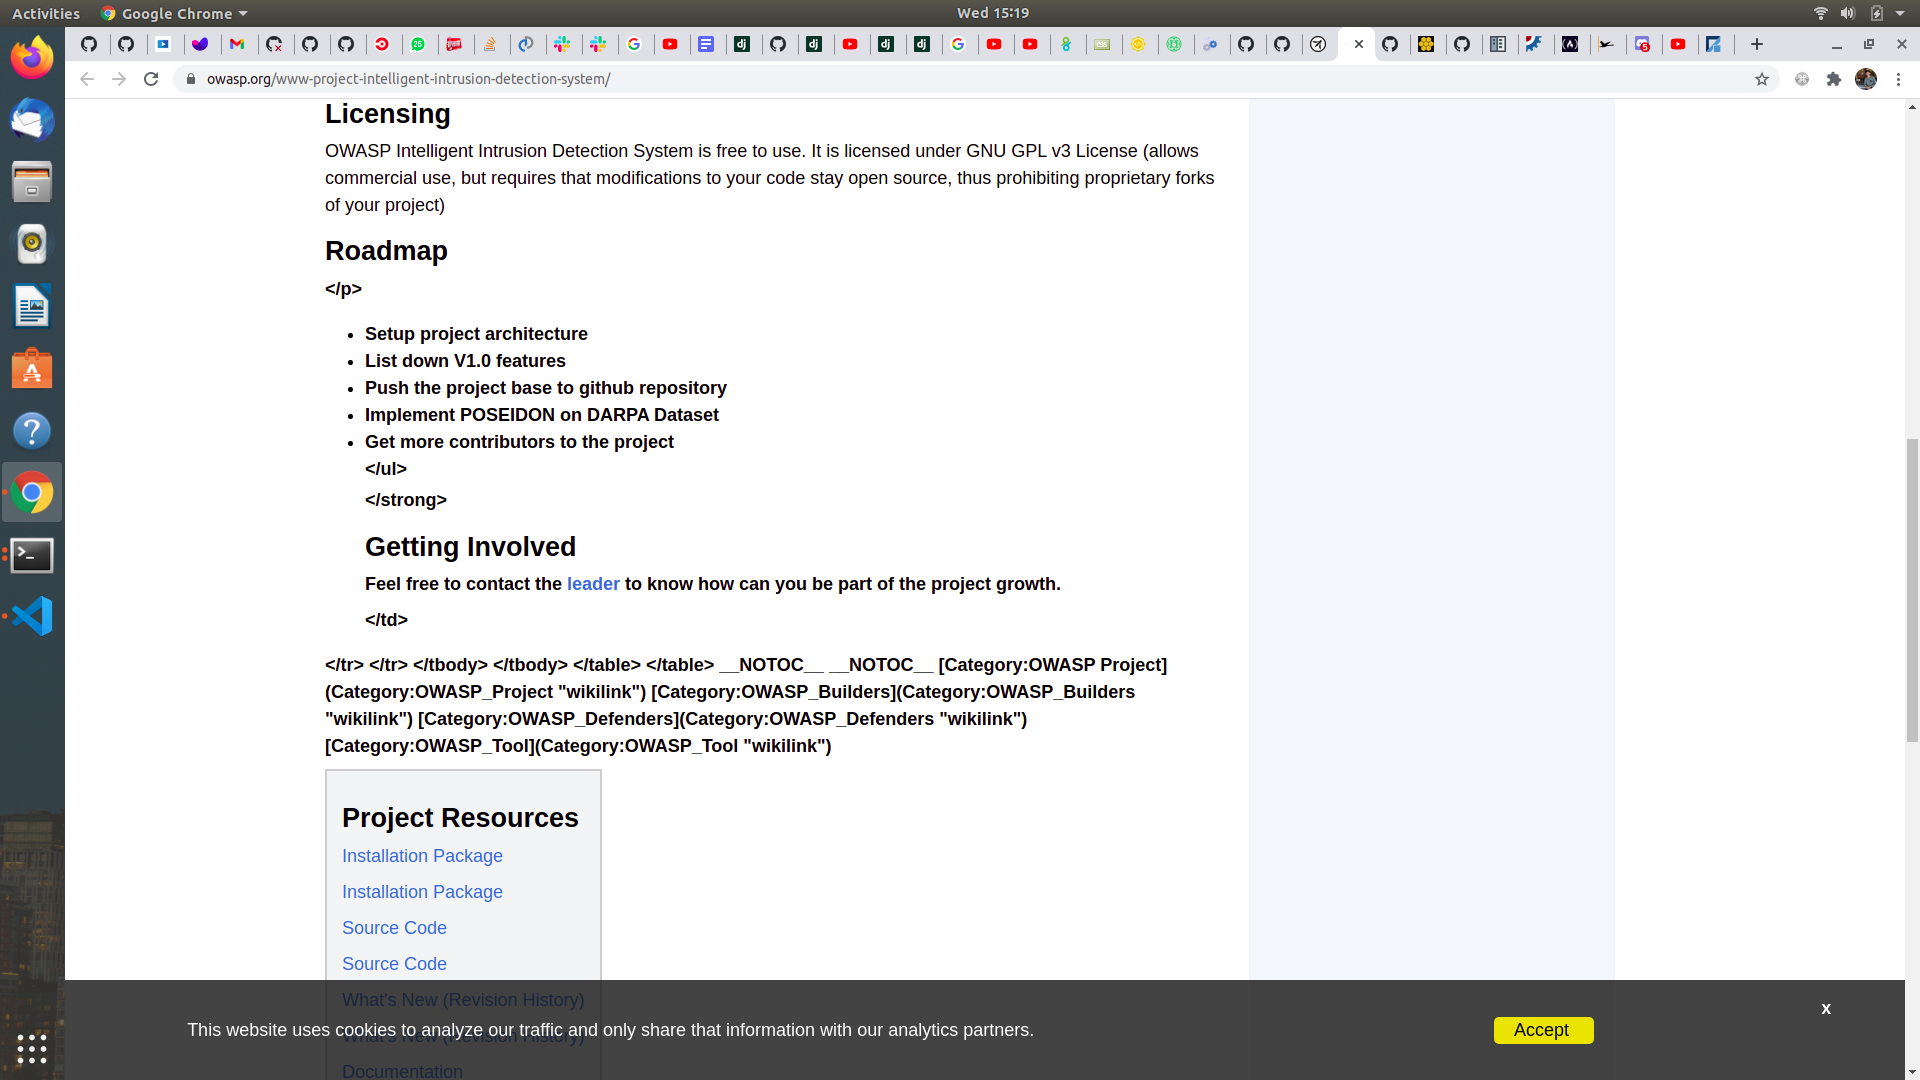Click the Getting Involved heading
Screen dimensions: 1920x1080
[470, 547]
